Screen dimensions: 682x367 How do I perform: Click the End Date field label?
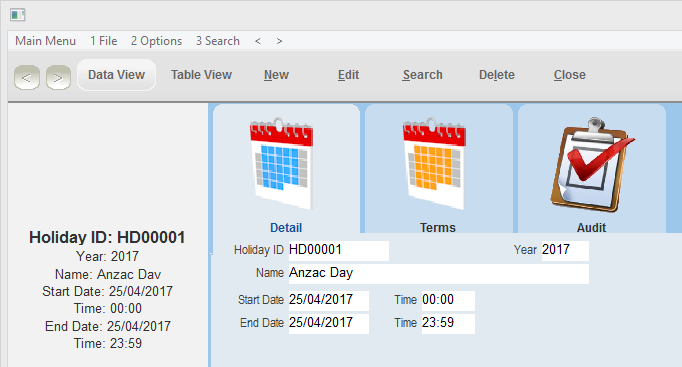click(x=262, y=323)
